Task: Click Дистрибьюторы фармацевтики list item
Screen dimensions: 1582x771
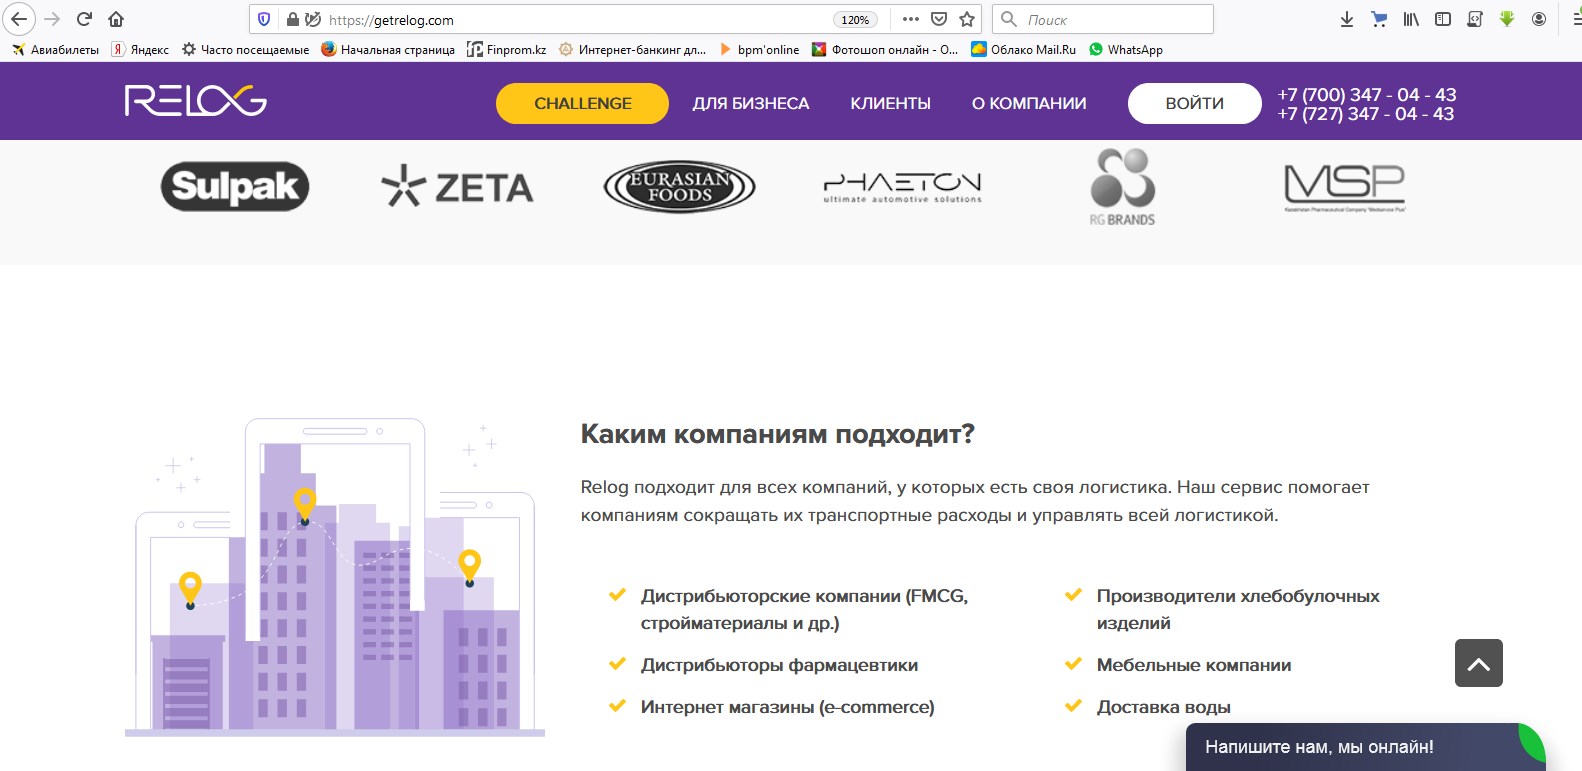Action: coord(779,665)
